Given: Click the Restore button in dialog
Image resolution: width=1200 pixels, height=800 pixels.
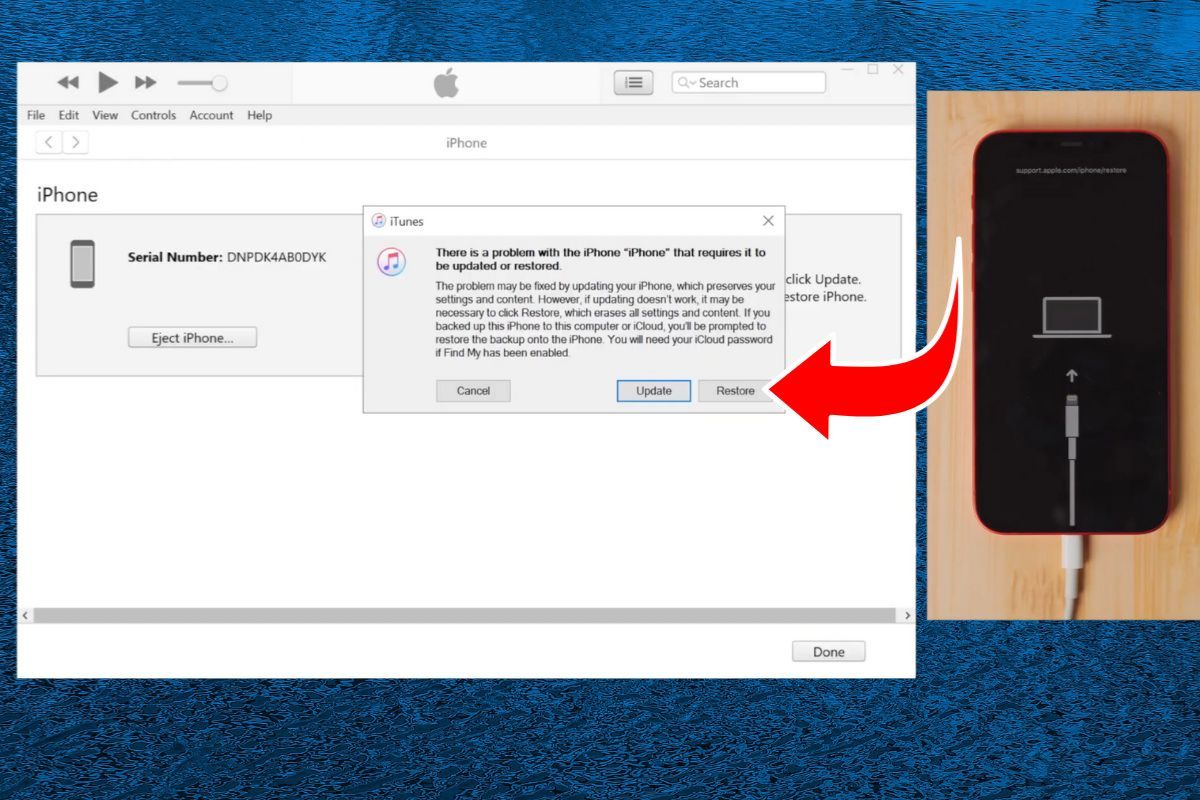Looking at the screenshot, I should [735, 391].
